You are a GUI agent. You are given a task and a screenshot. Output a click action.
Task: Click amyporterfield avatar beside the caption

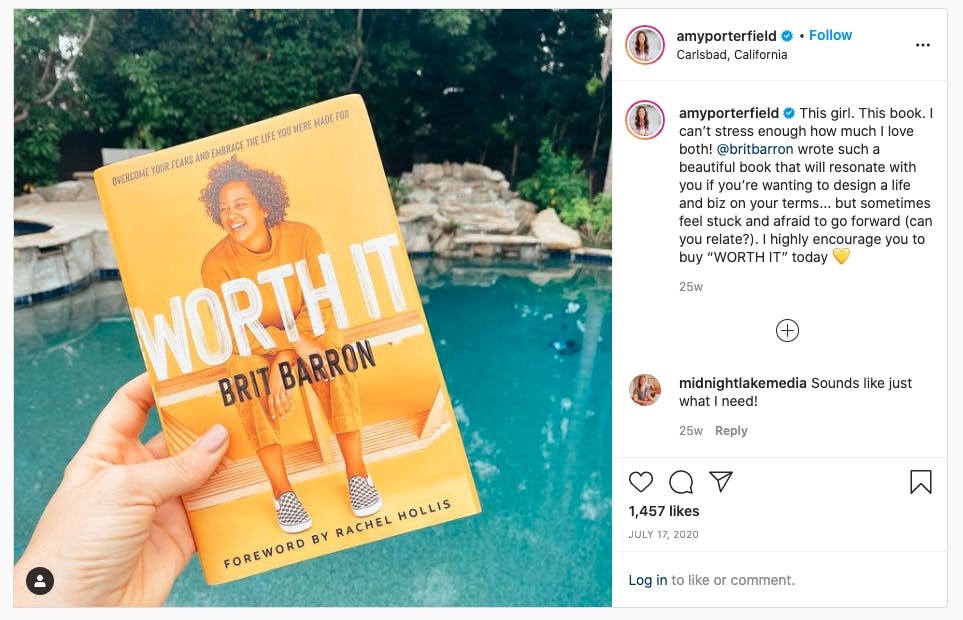pyautogui.click(x=645, y=120)
